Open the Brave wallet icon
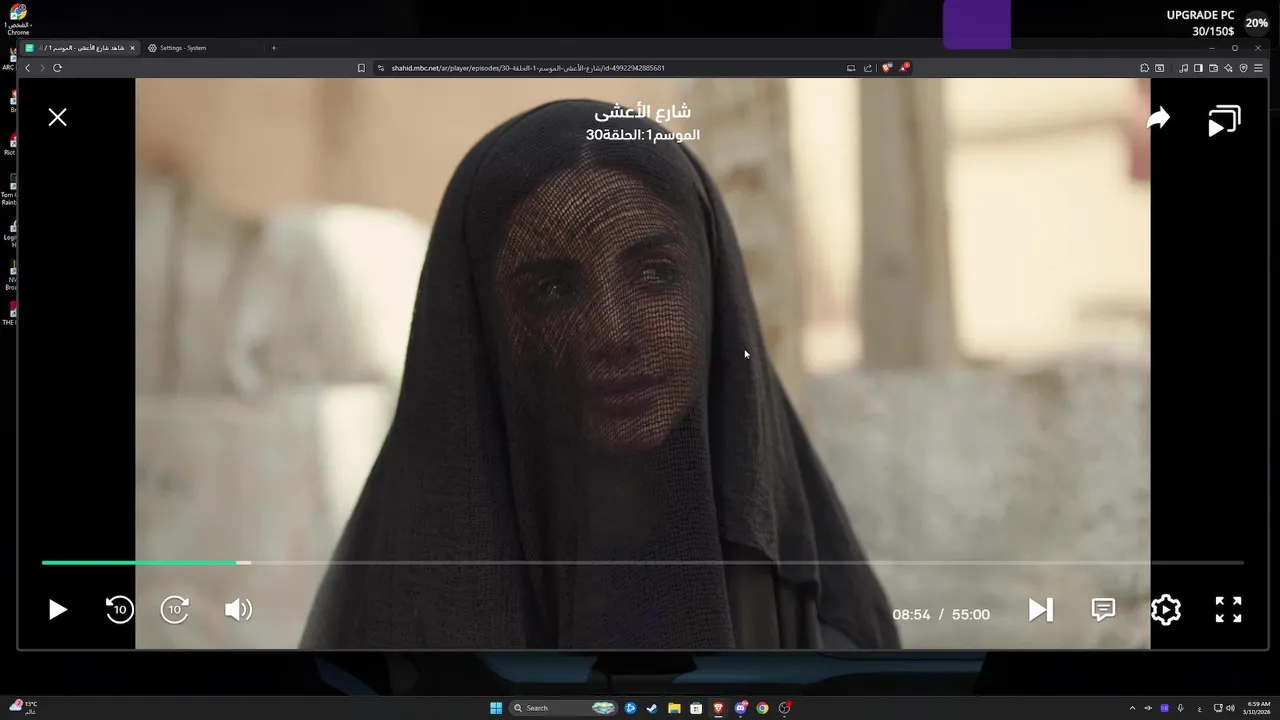 tap(1213, 68)
